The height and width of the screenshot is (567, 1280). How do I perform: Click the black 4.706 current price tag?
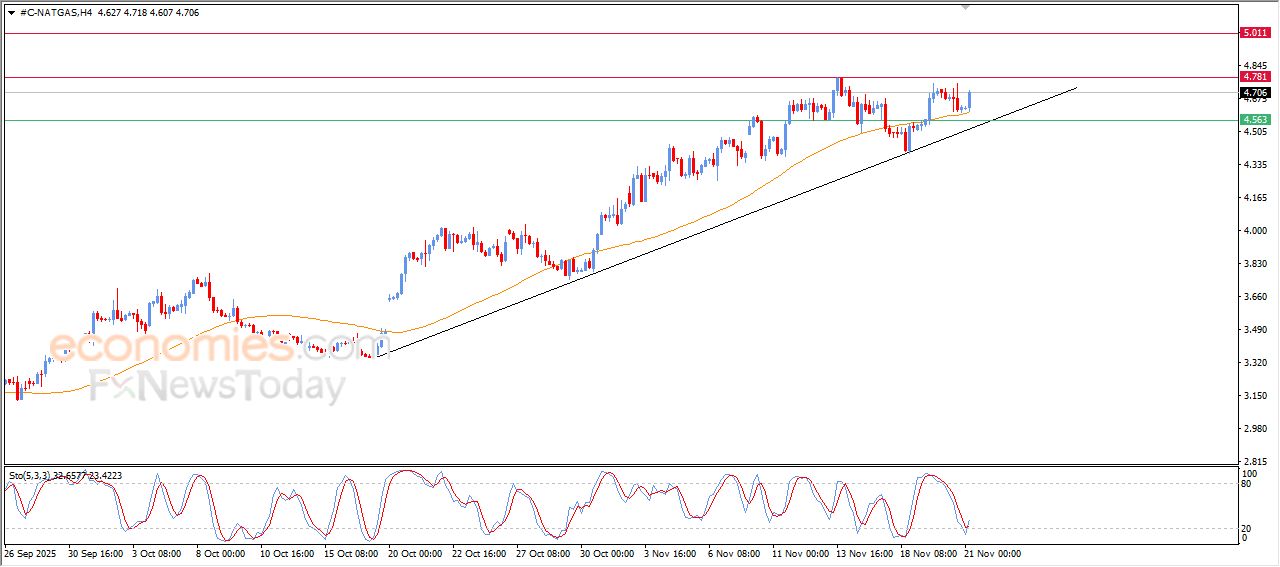(x=1254, y=92)
